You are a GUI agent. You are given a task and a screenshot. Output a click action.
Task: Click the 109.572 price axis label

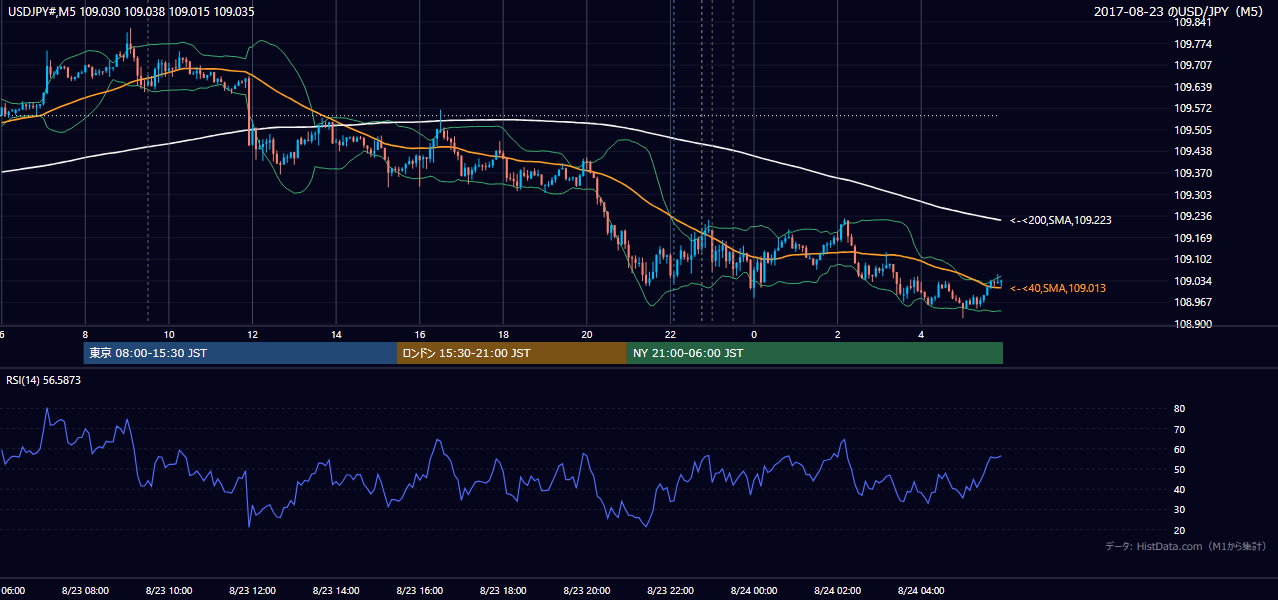[1193, 108]
